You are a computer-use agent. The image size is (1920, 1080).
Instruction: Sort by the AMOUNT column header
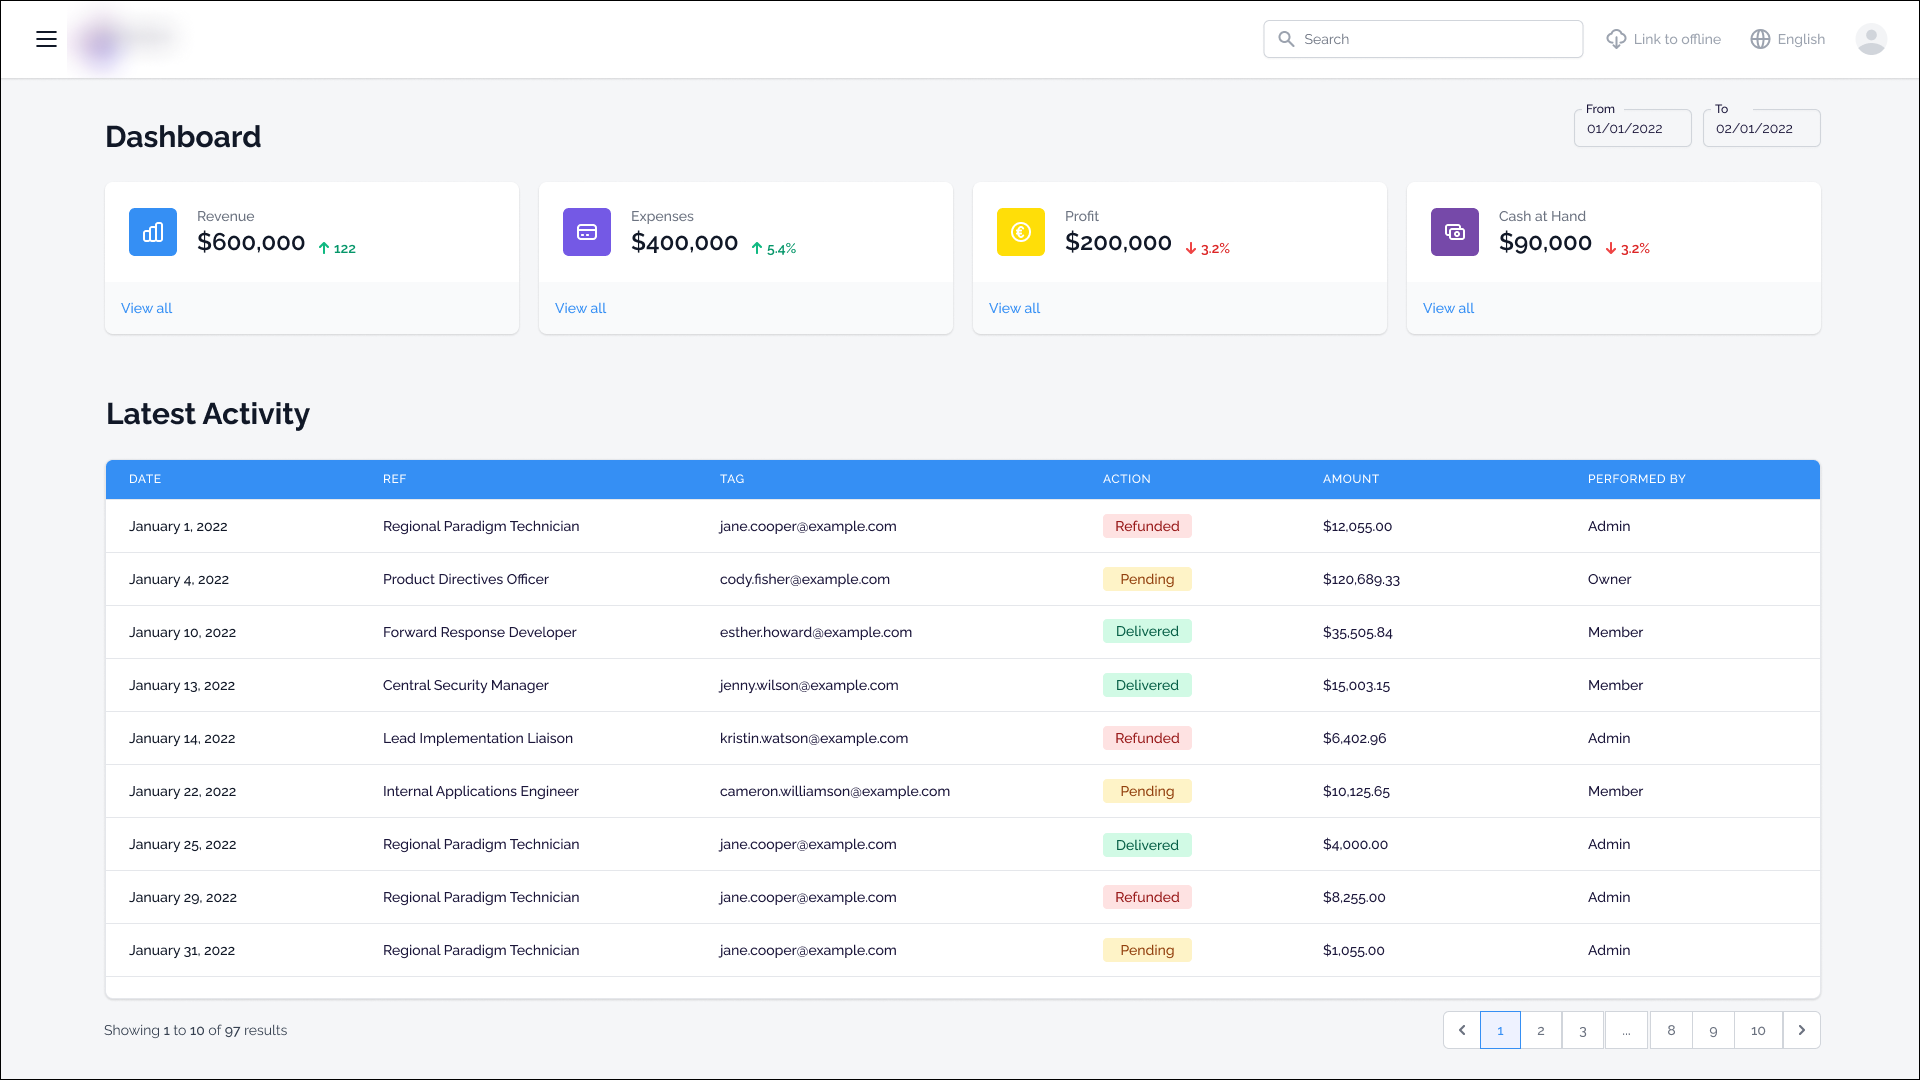click(1350, 479)
